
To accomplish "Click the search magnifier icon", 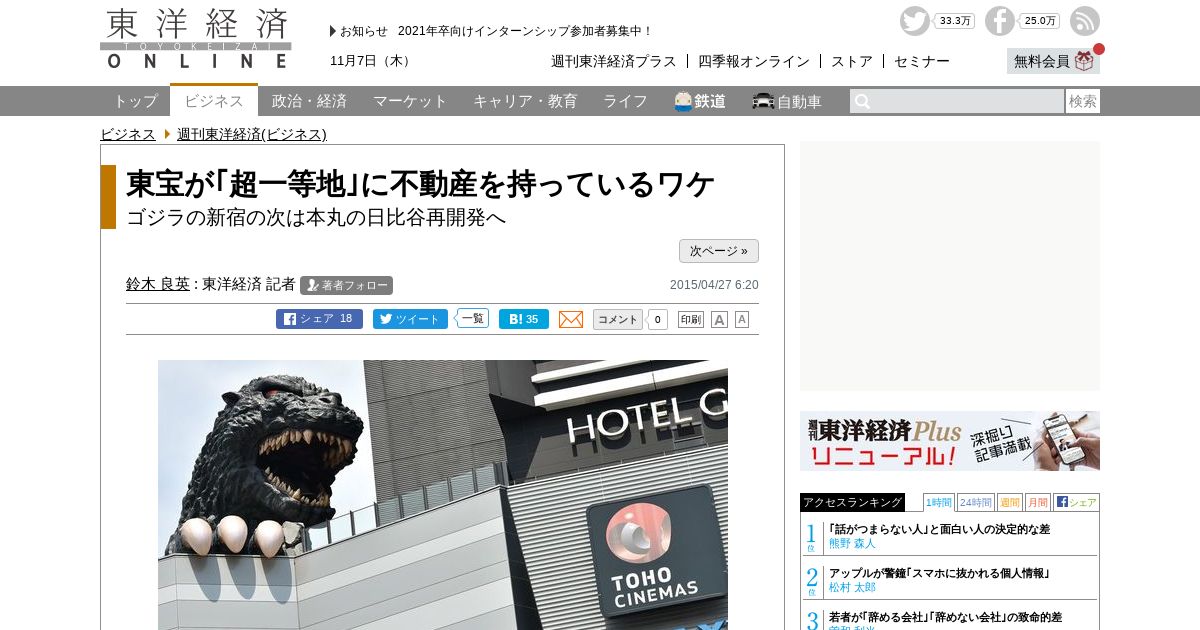I will pos(862,101).
